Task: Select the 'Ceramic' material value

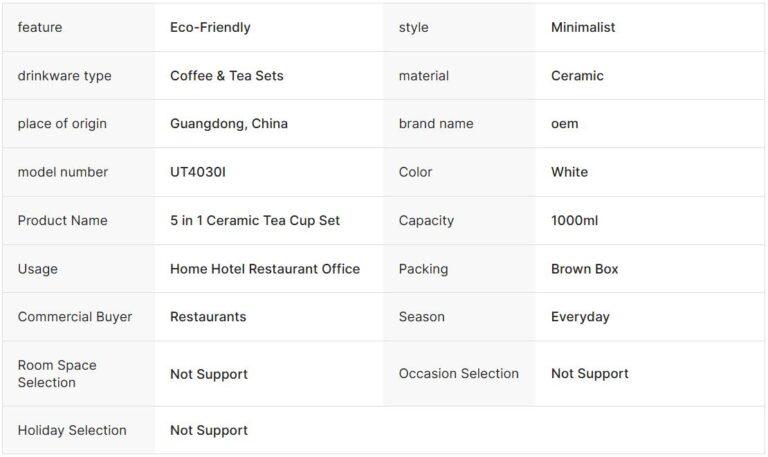Action: (577, 76)
